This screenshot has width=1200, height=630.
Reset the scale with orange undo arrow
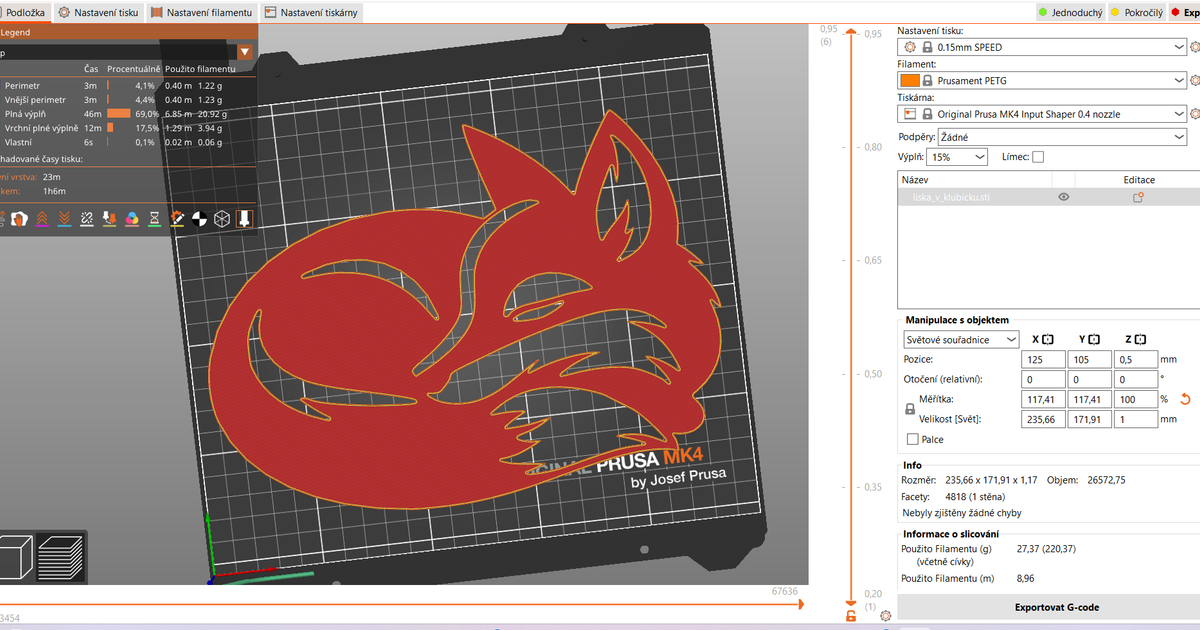pyautogui.click(x=1186, y=399)
